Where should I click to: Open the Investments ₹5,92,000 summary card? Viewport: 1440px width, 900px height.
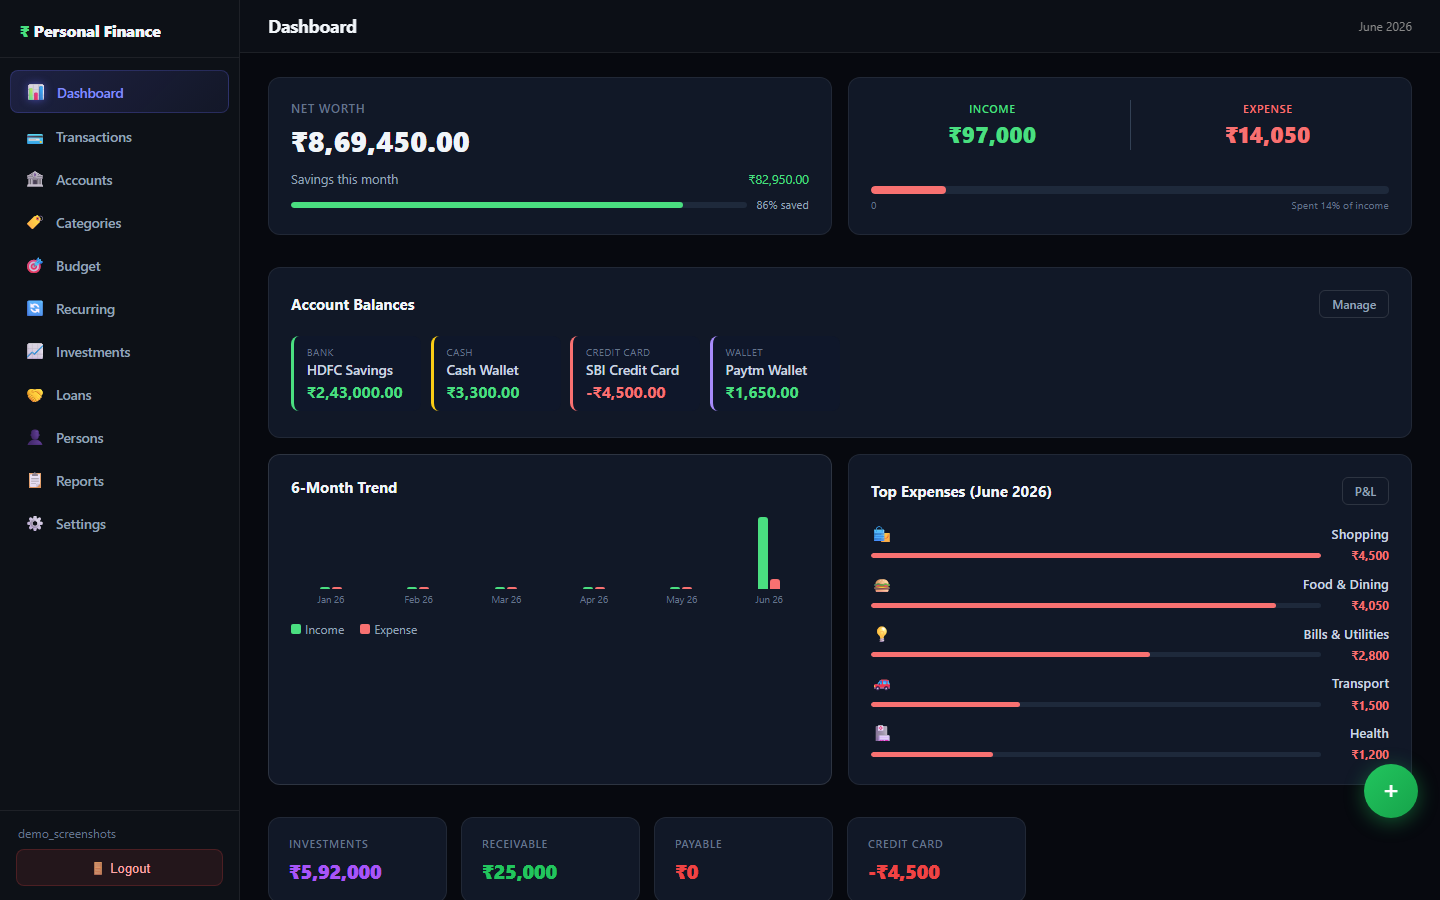point(357,860)
